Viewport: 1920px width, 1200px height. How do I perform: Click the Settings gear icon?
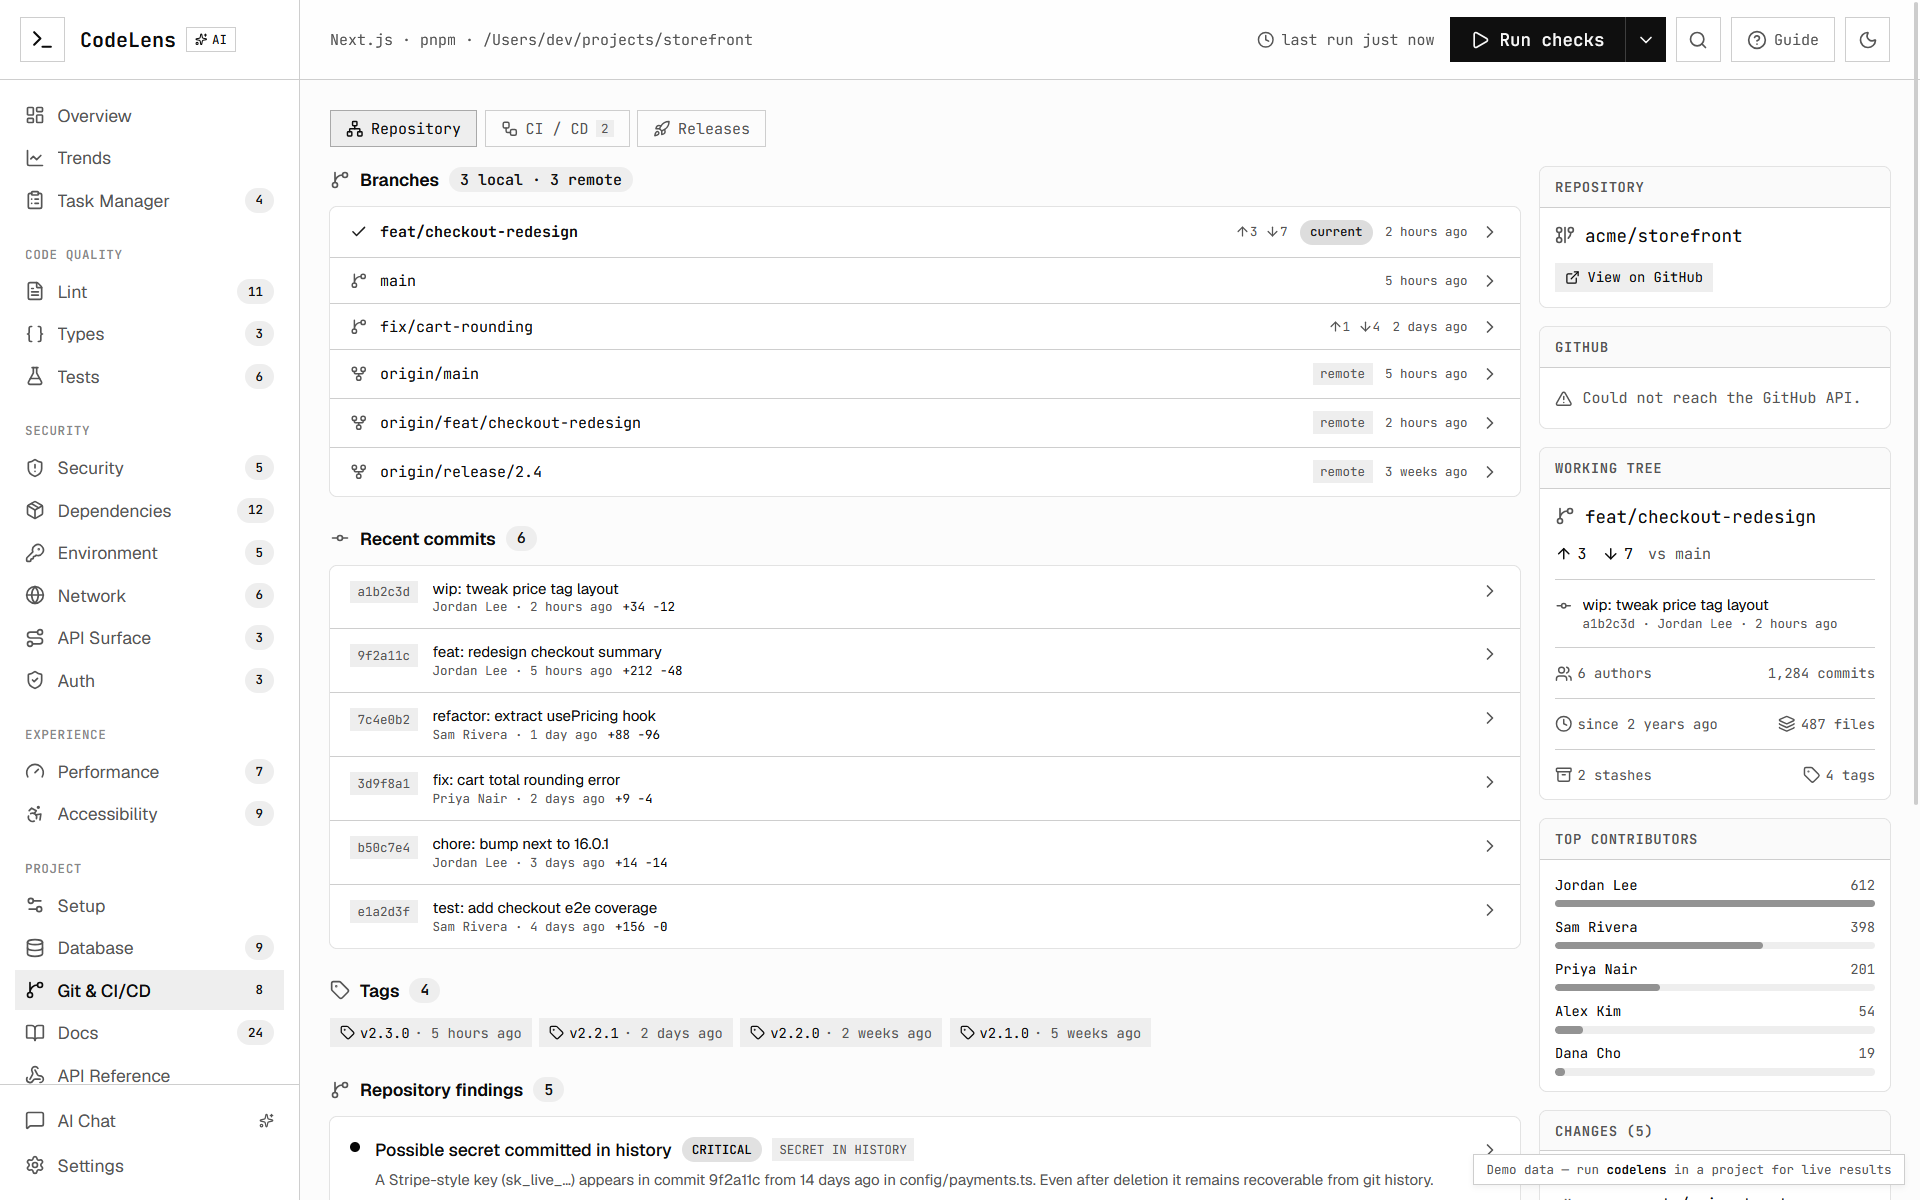tap(35, 1165)
